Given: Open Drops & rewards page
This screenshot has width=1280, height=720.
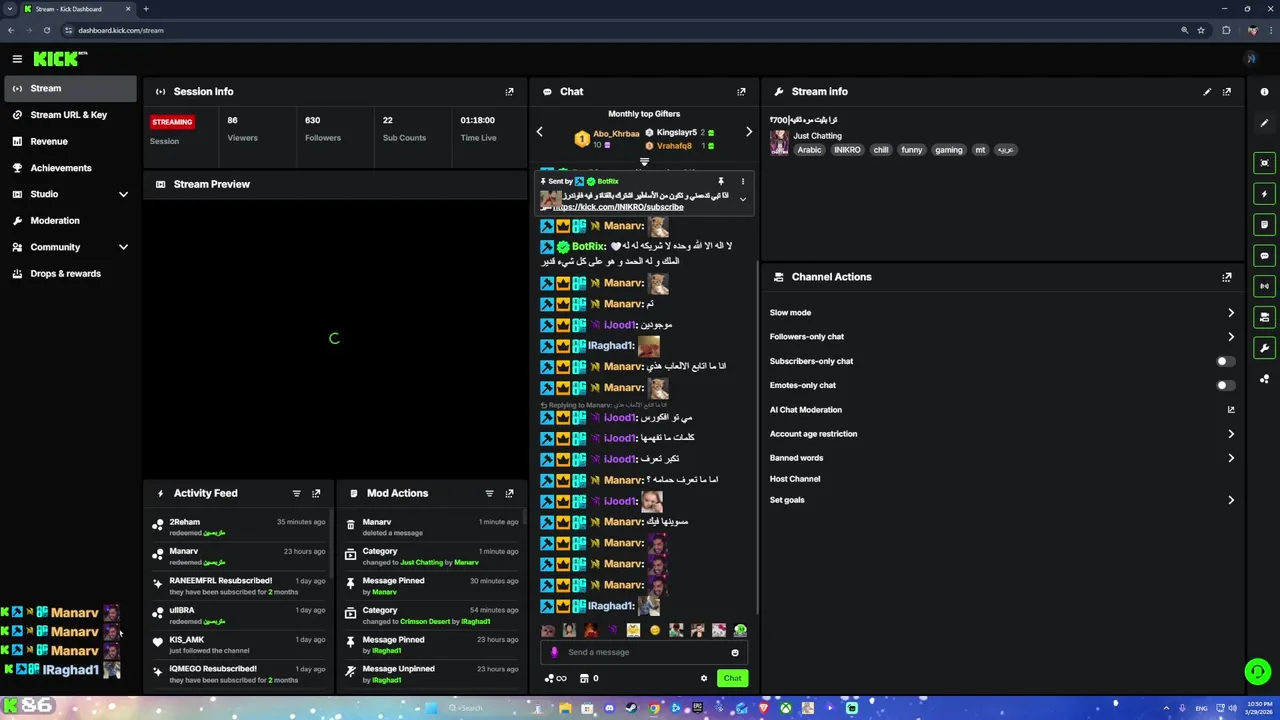Looking at the screenshot, I should tap(69, 274).
